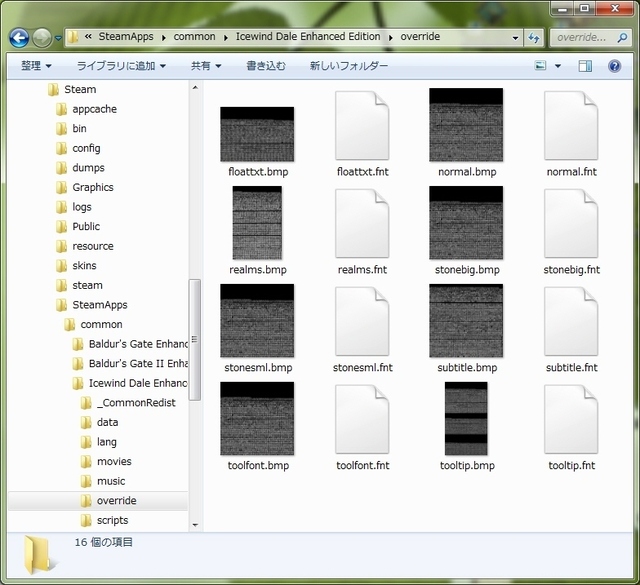The width and height of the screenshot is (640, 585).
Task: Select the tooltip.bmp thumbnail
Action: pos(466,420)
